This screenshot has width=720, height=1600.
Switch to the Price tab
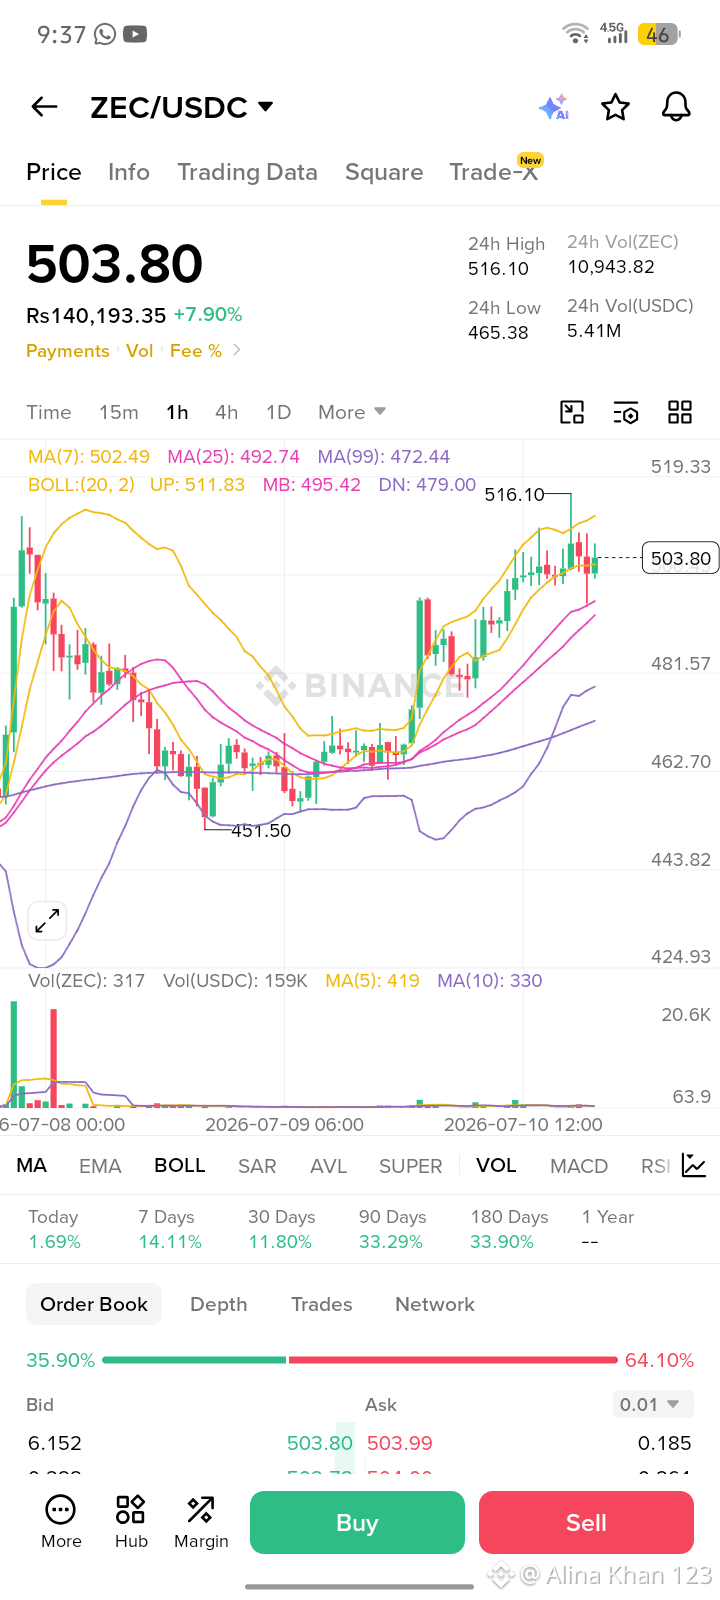54,172
